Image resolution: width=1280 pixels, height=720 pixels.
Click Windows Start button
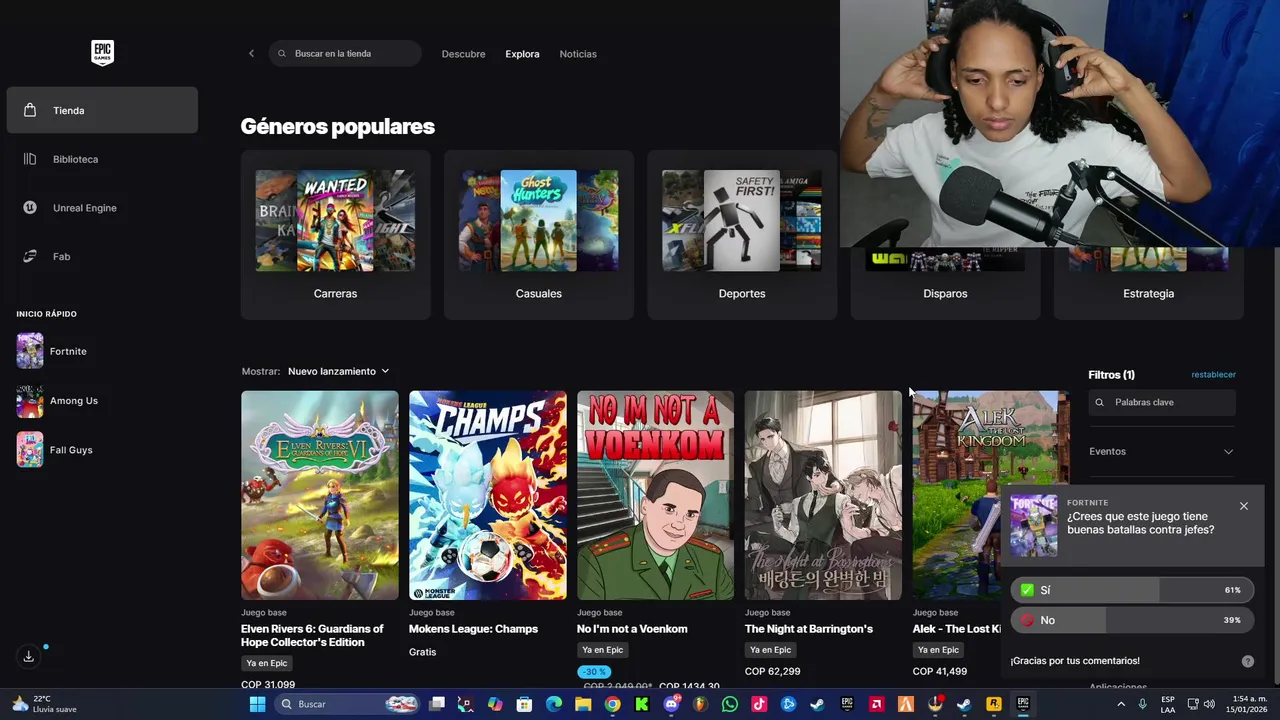pyautogui.click(x=257, y=704)
